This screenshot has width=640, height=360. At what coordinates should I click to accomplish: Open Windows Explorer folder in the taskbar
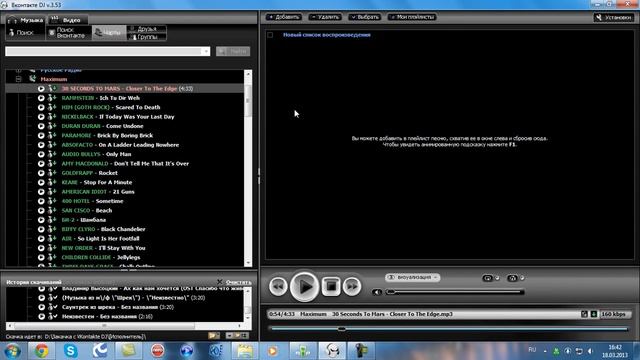245,351
